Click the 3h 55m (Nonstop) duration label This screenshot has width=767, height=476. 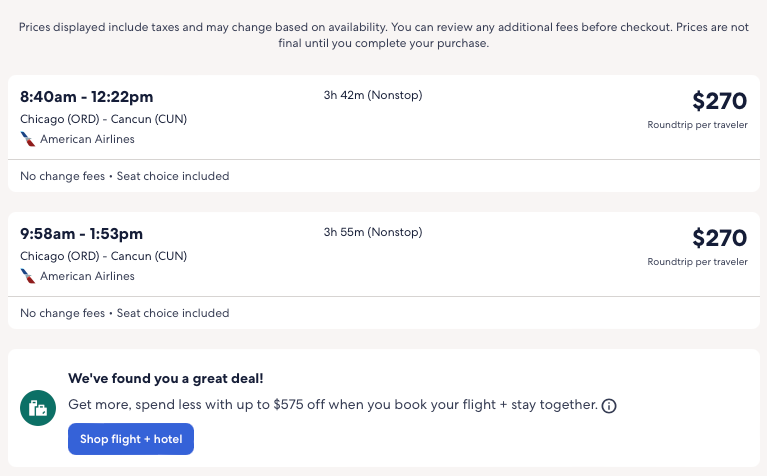373,233
